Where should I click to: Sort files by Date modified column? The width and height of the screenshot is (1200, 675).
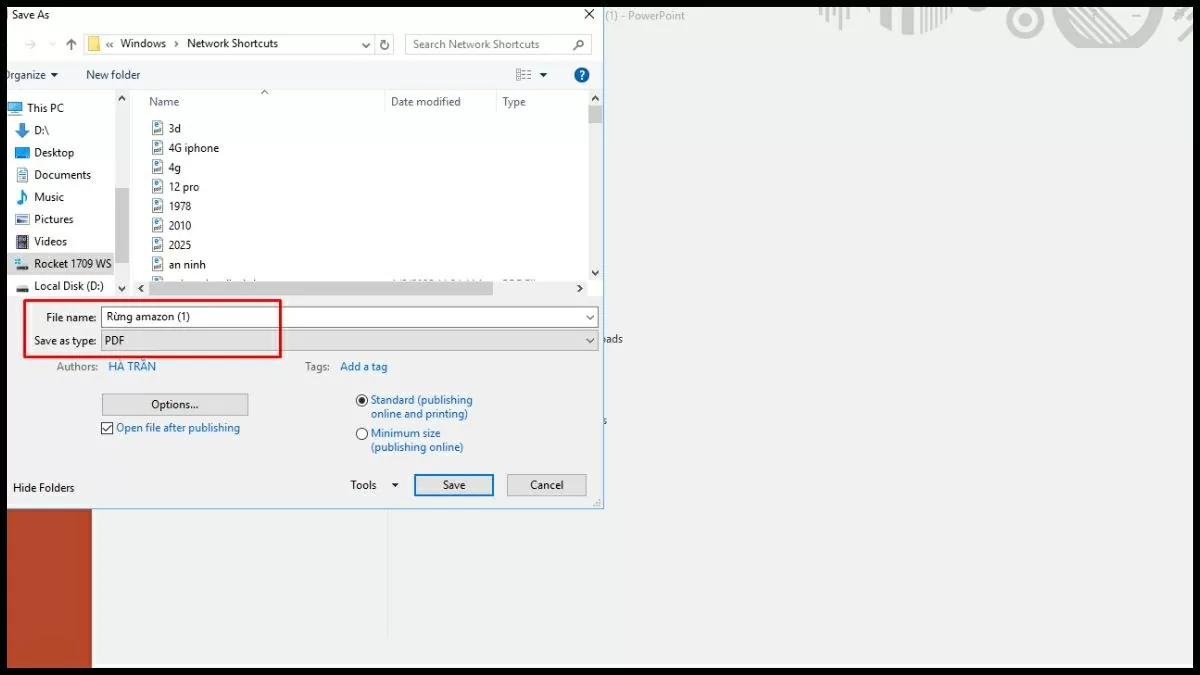pyautogui.click(x=425, y=102)
